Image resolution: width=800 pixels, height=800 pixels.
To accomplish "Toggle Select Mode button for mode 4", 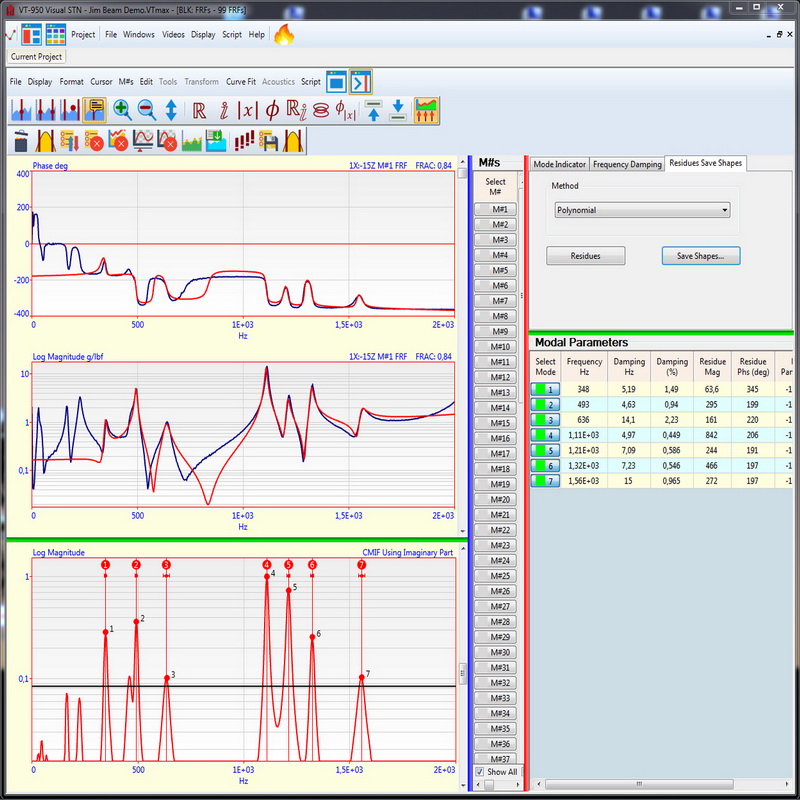I will (x=545, y=435).
